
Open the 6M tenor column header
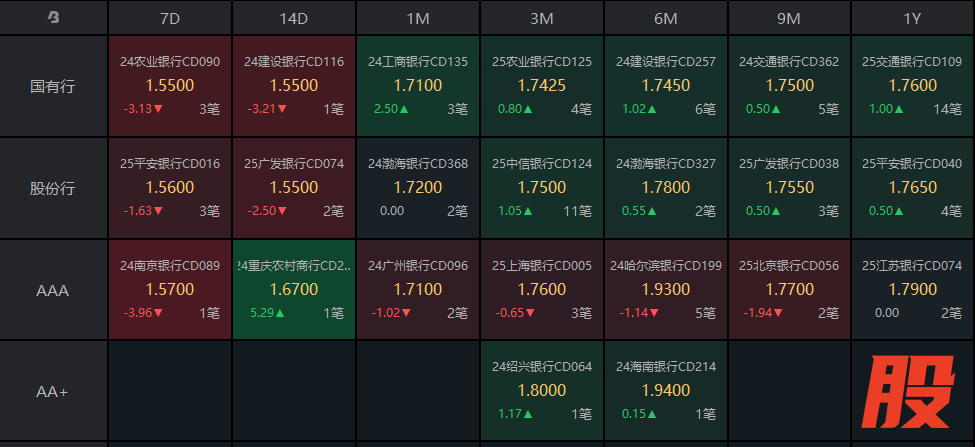click(x=666, y=18)
